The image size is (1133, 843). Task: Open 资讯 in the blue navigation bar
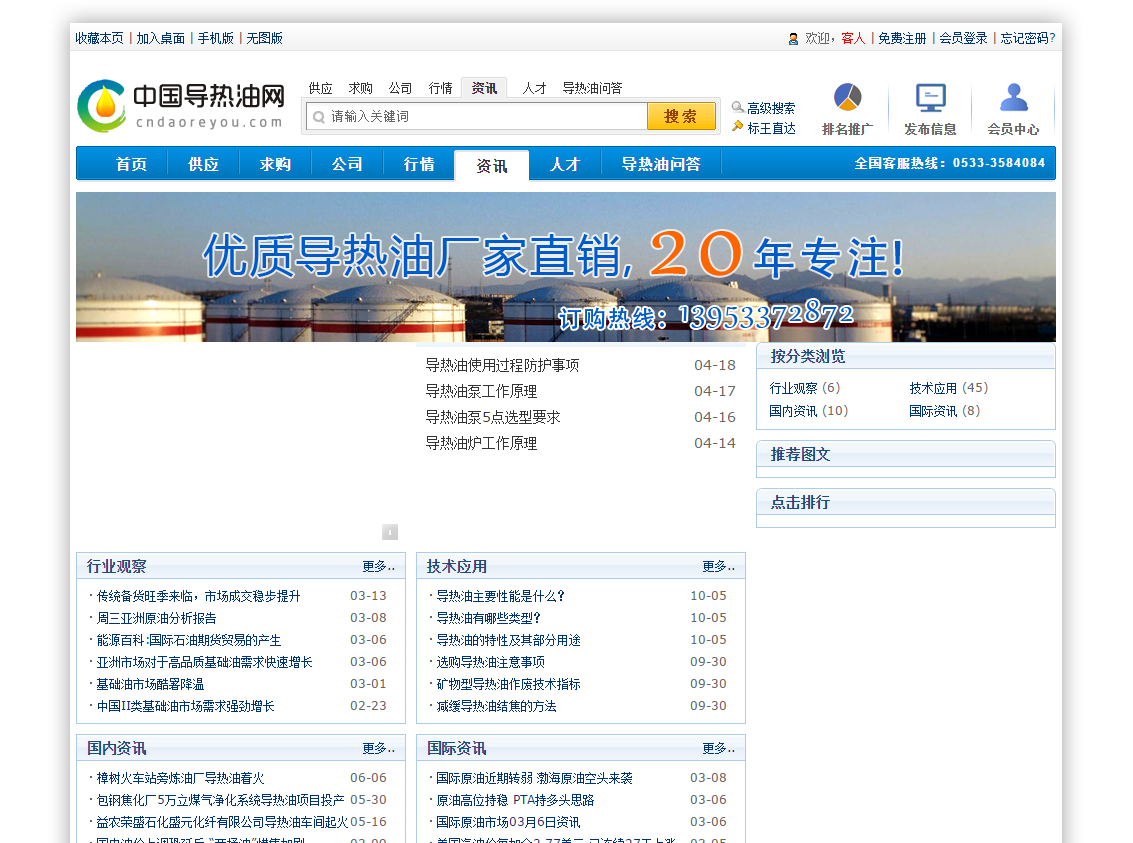(x=492, y=165)
